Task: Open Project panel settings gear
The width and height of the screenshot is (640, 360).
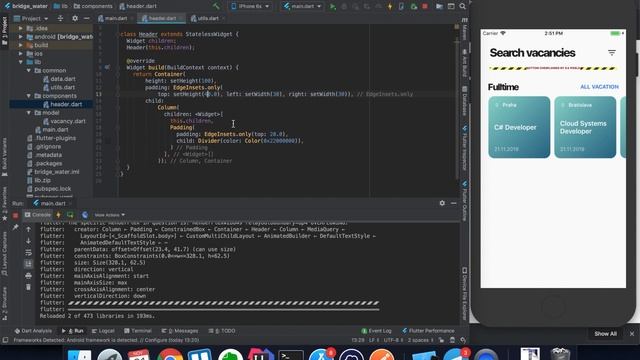Action: coord(75,18)
